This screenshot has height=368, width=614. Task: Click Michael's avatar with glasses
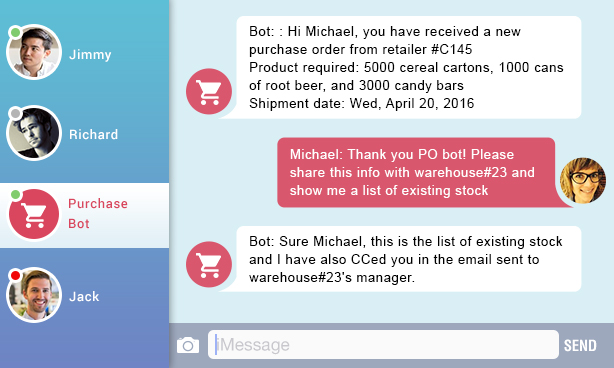click(583, 180)
